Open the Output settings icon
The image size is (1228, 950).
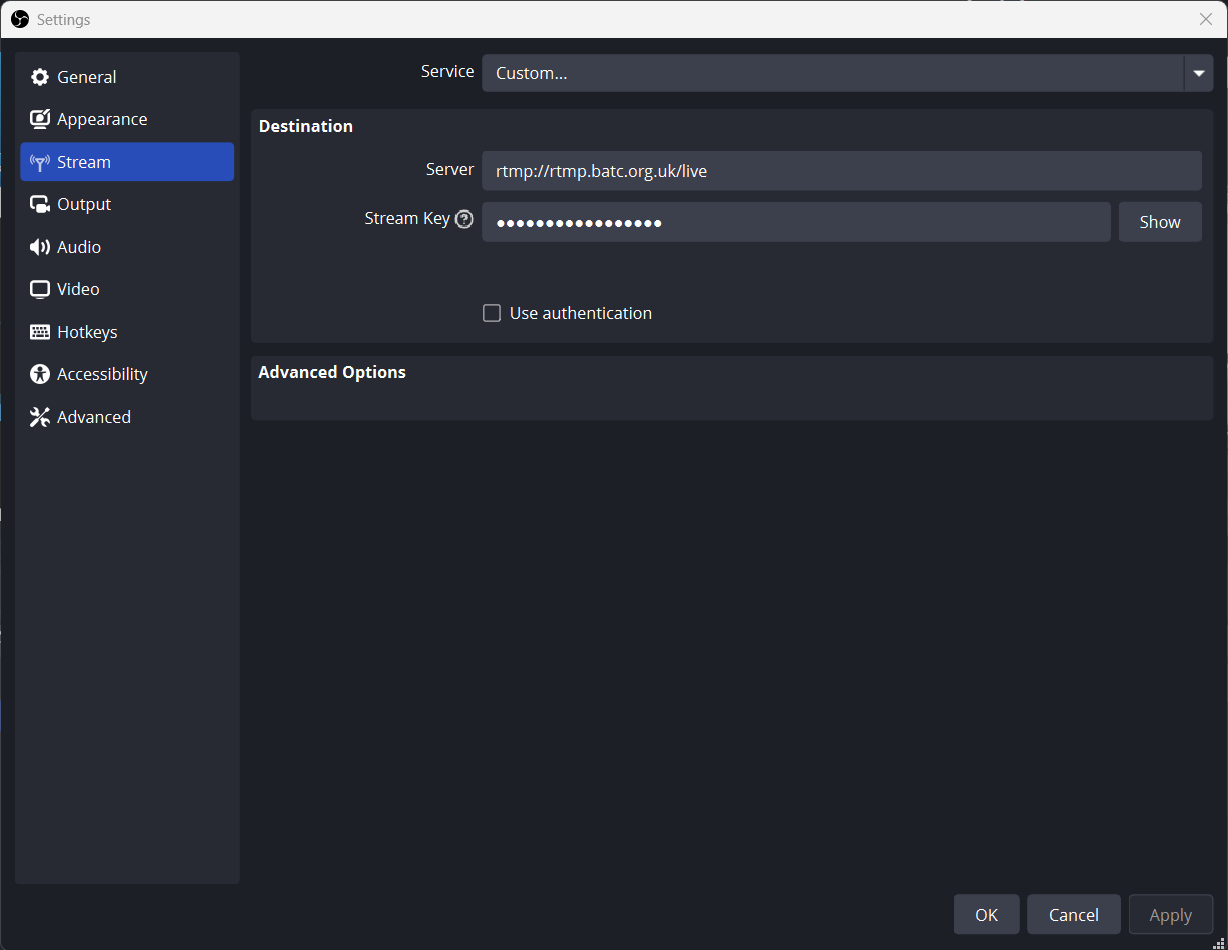tap(40, 204)
